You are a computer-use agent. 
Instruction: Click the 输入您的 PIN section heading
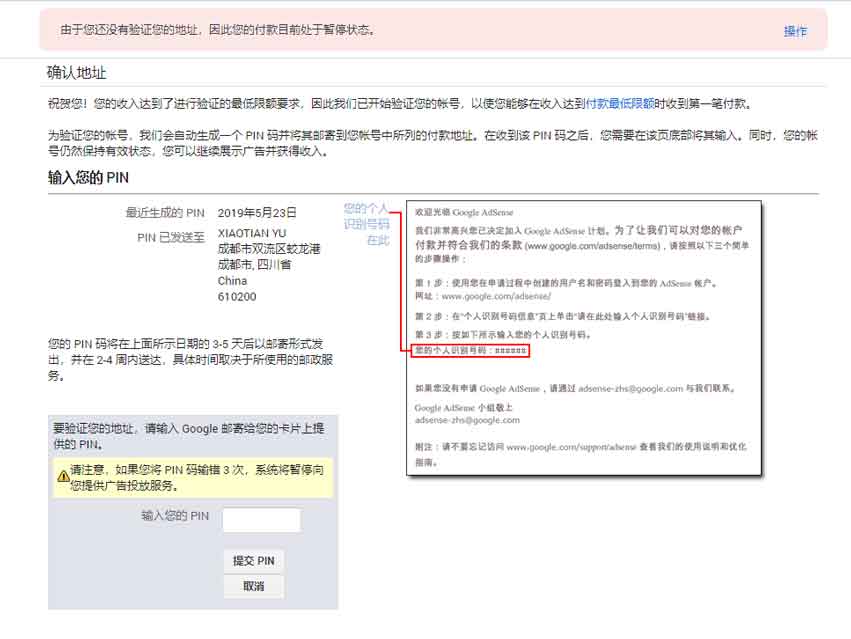coord(88,178)
